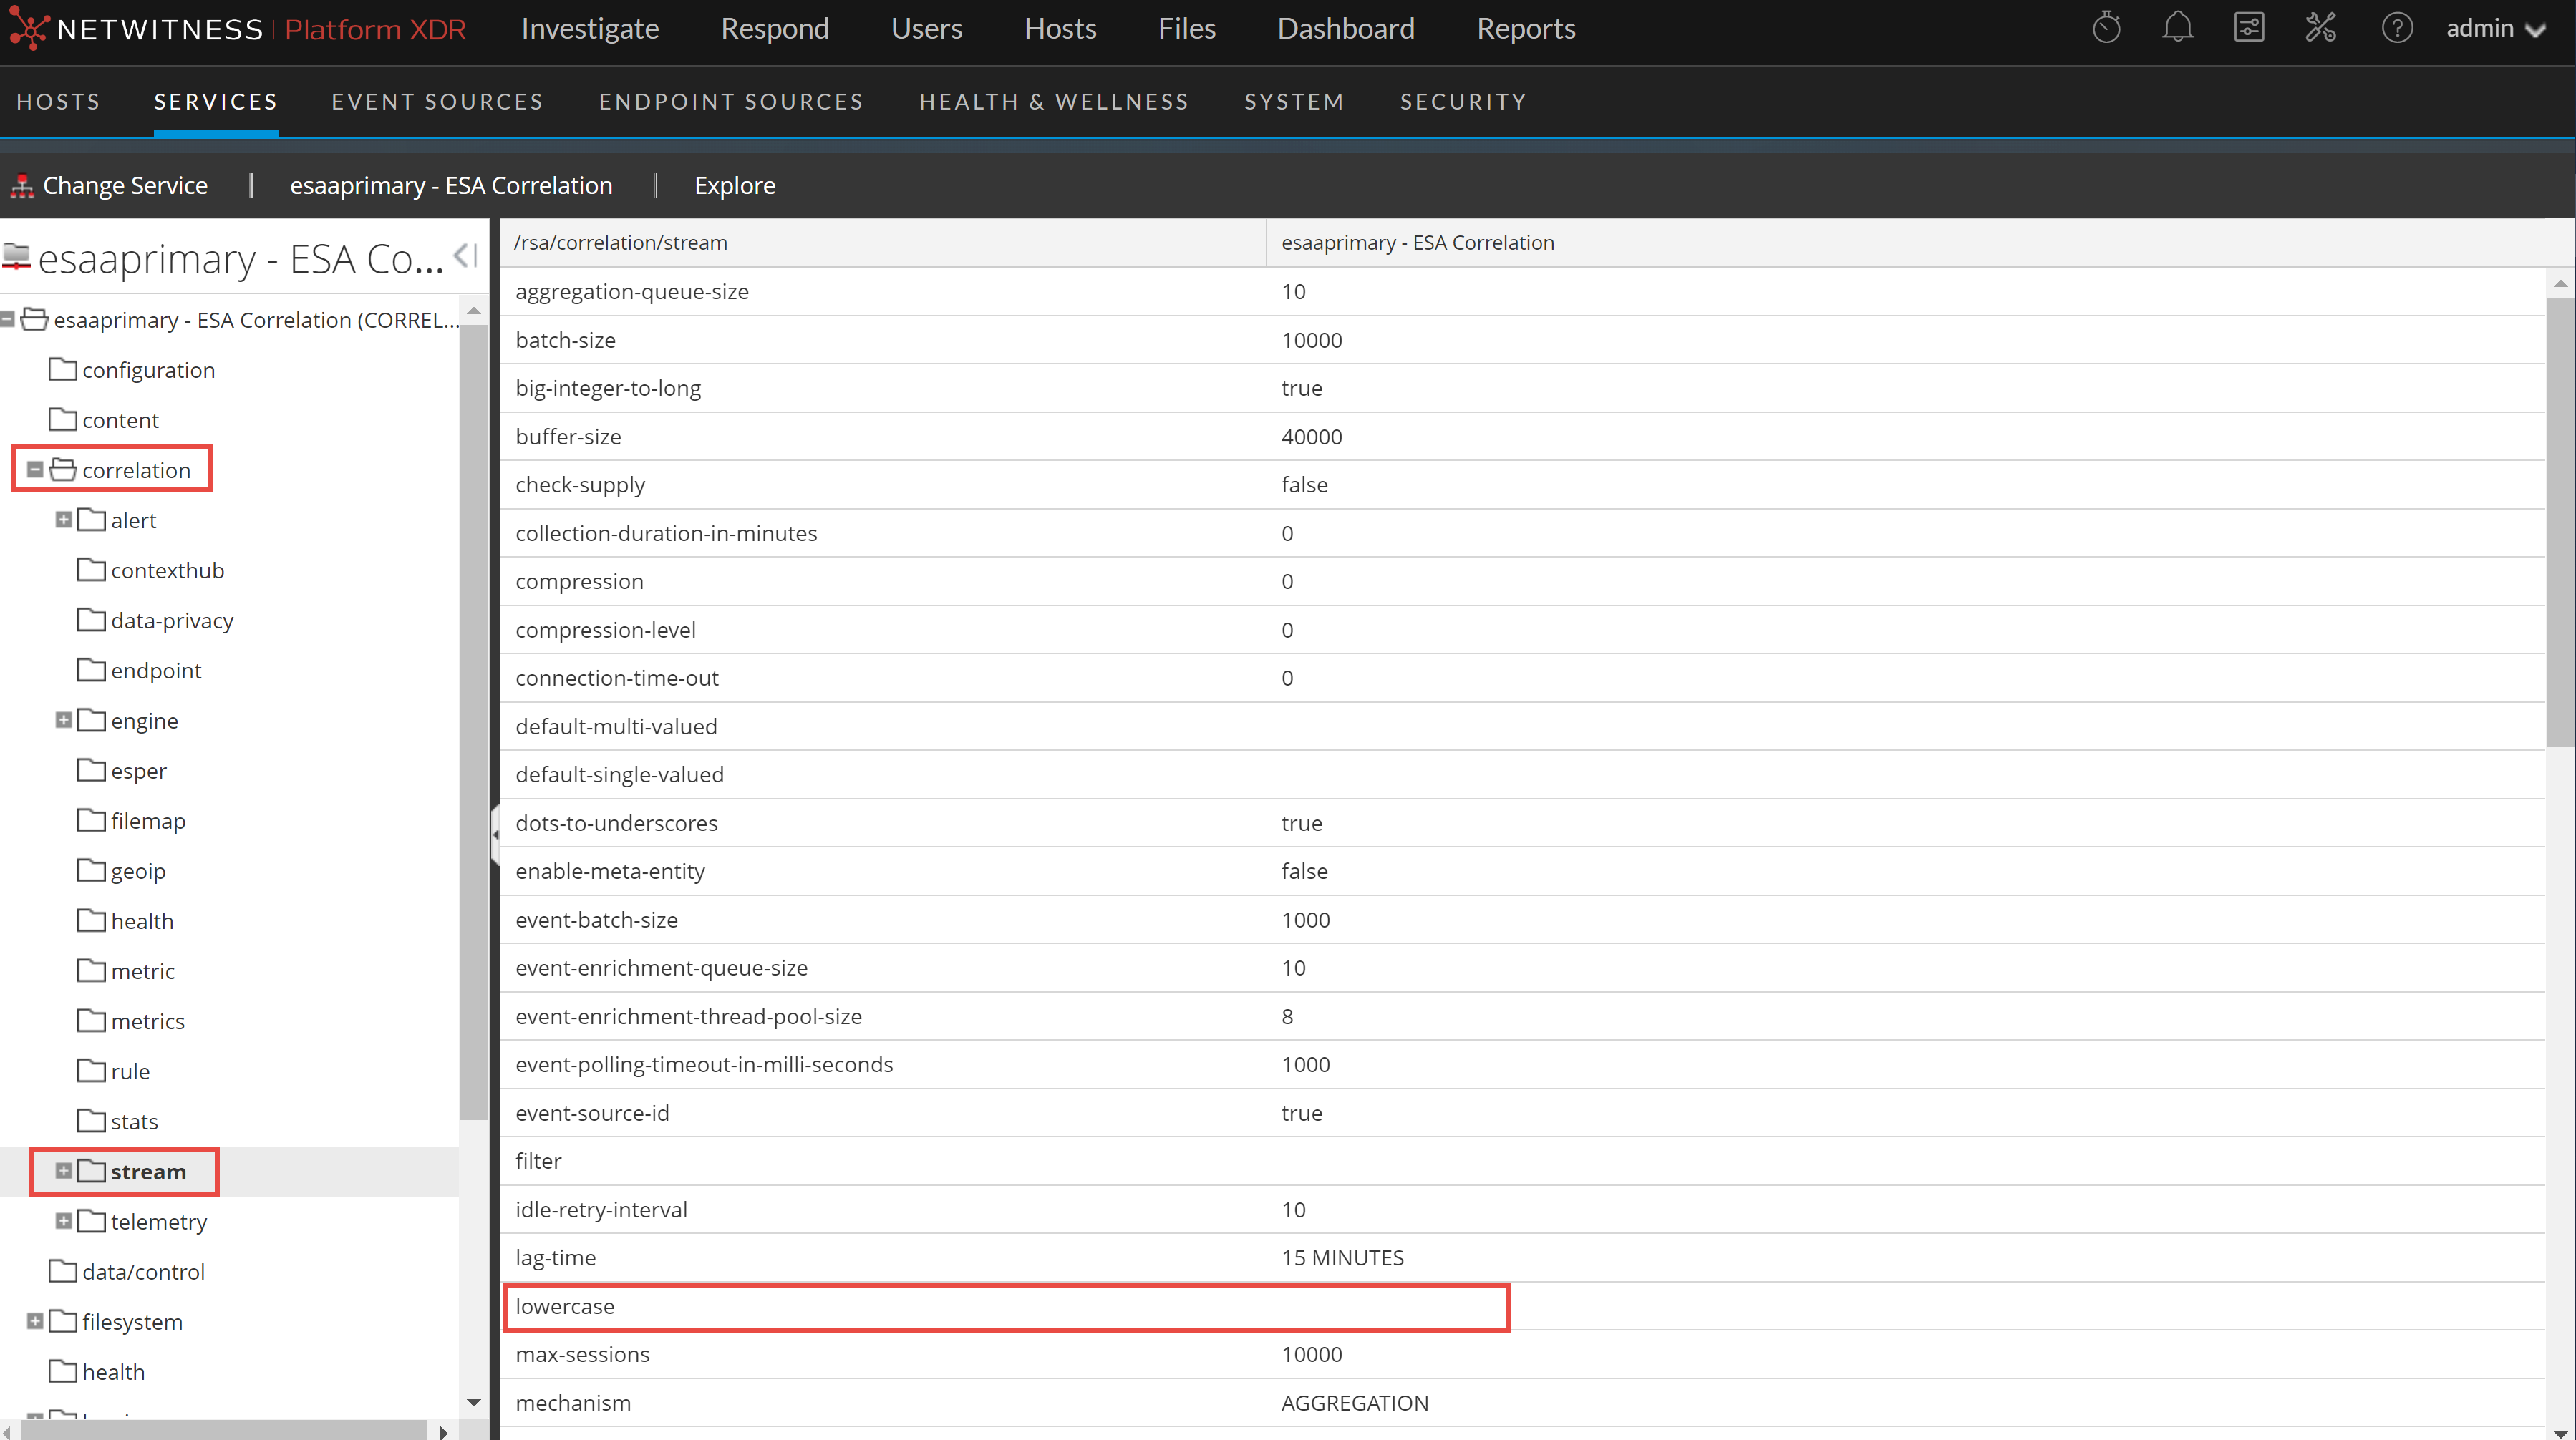2576x1440 pixels.
Task: Click the endpoint folder icon
Action: coord(92,669)
